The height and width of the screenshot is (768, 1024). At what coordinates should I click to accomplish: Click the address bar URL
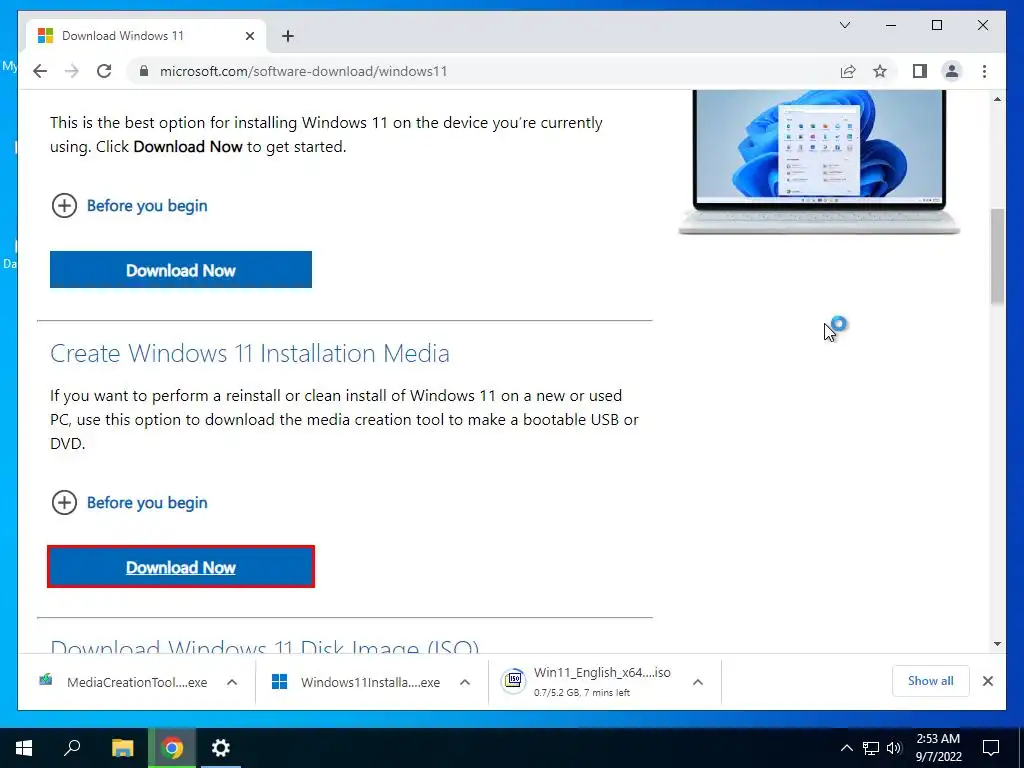click(x=304, y=71)
